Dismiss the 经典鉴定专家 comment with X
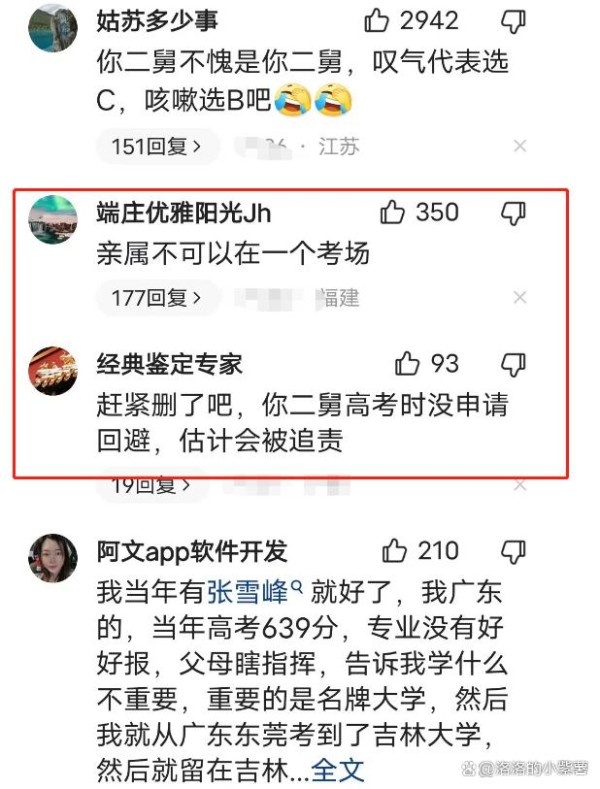The width and height of the screenshot is (600, 789). (520, 485)
